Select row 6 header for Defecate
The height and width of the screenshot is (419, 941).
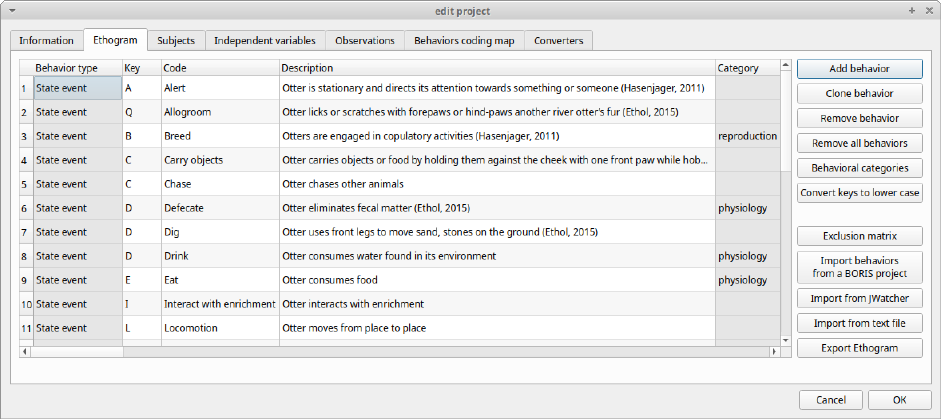24,208
